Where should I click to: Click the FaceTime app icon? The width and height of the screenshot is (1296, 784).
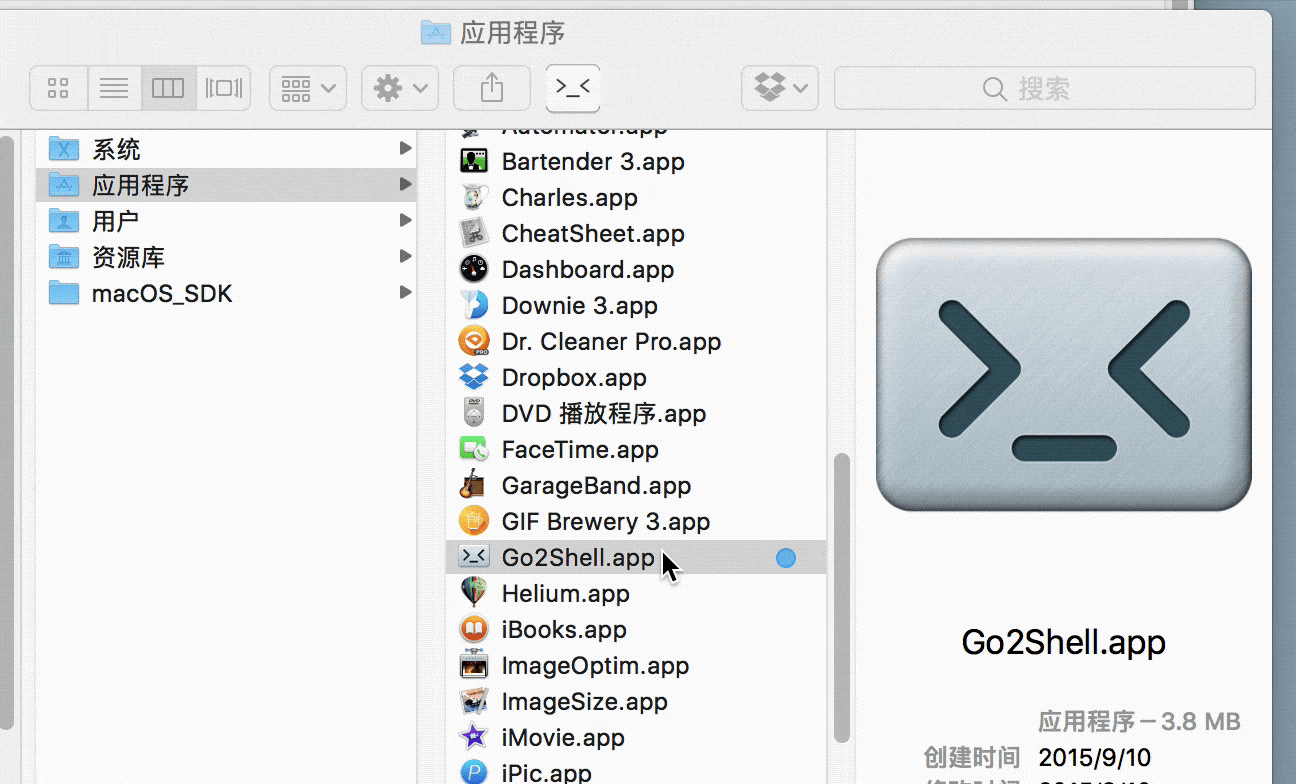click(x=473, y=449)
